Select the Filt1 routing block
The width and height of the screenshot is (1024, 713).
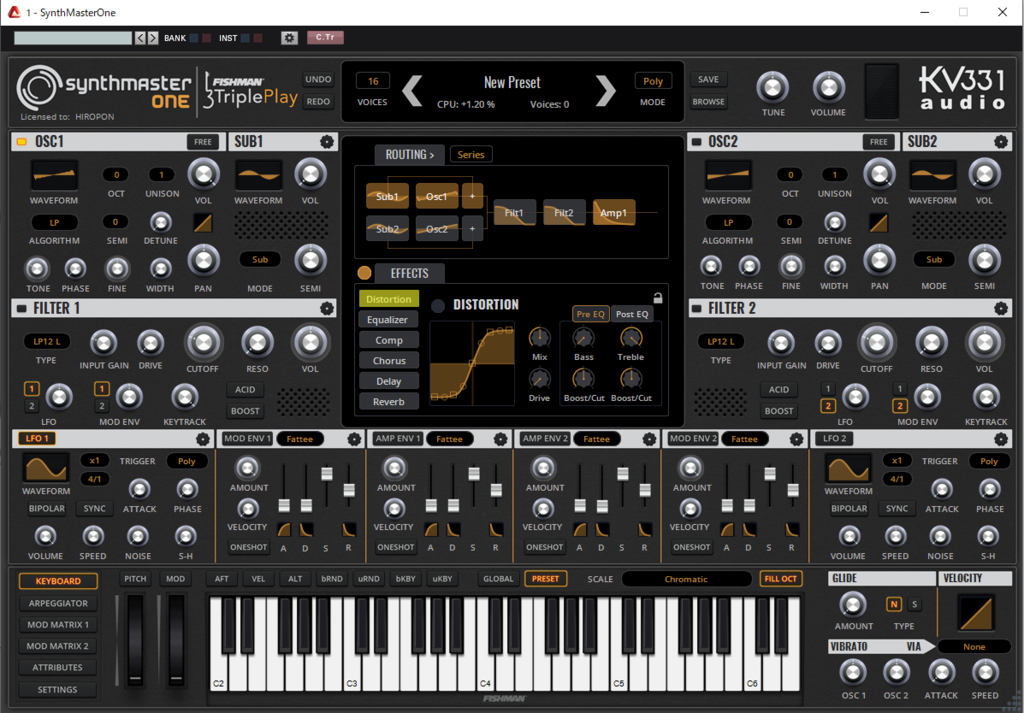[x=514, y=212]
